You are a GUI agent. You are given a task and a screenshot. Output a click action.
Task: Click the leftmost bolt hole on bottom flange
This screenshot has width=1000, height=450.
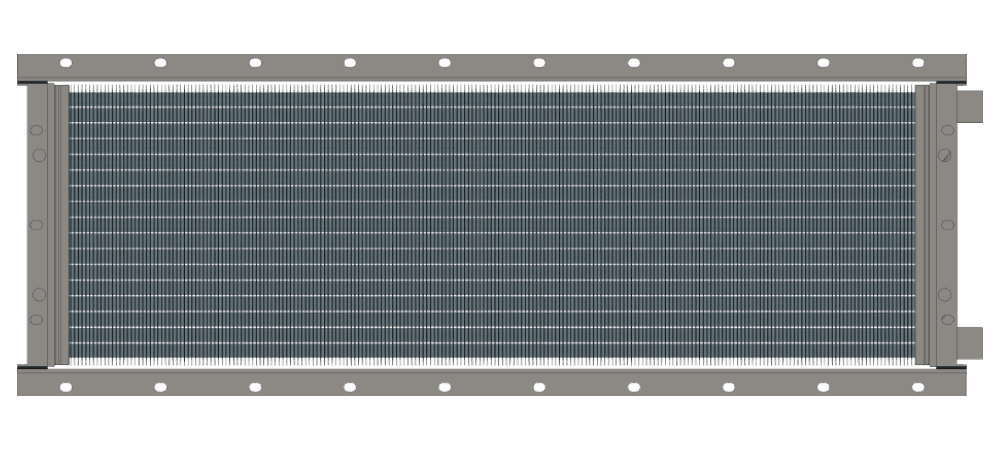[x=65, y=386]
